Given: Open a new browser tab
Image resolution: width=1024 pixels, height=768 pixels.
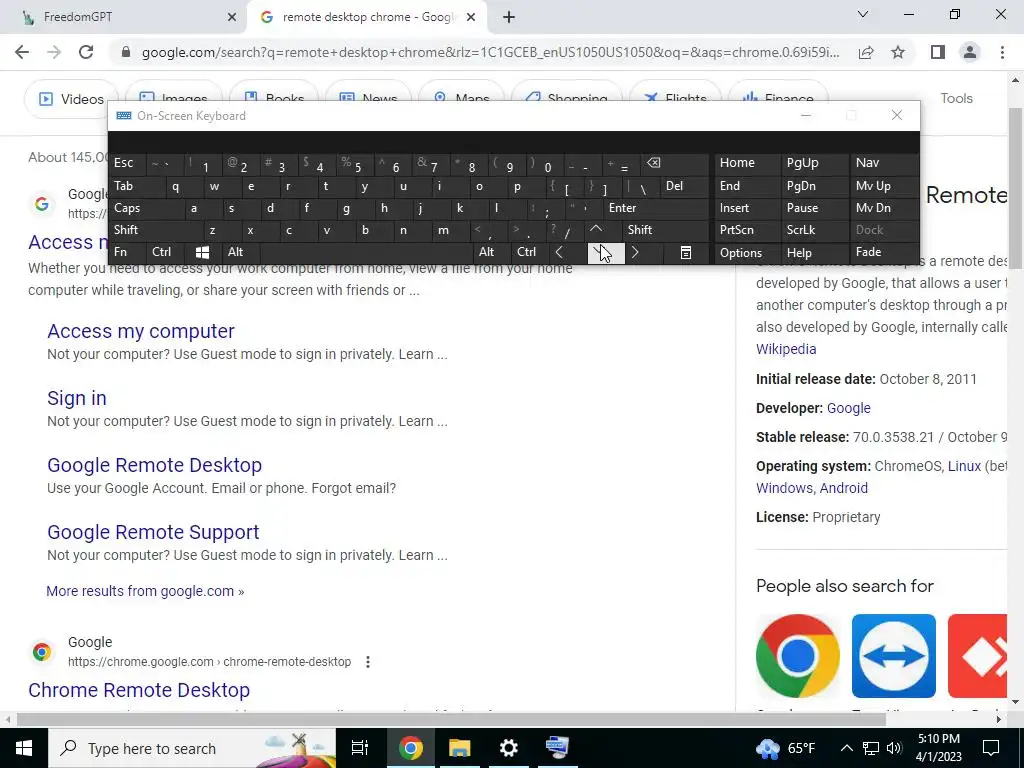Looking at the screenshot, I should click(x=509, y=17).
